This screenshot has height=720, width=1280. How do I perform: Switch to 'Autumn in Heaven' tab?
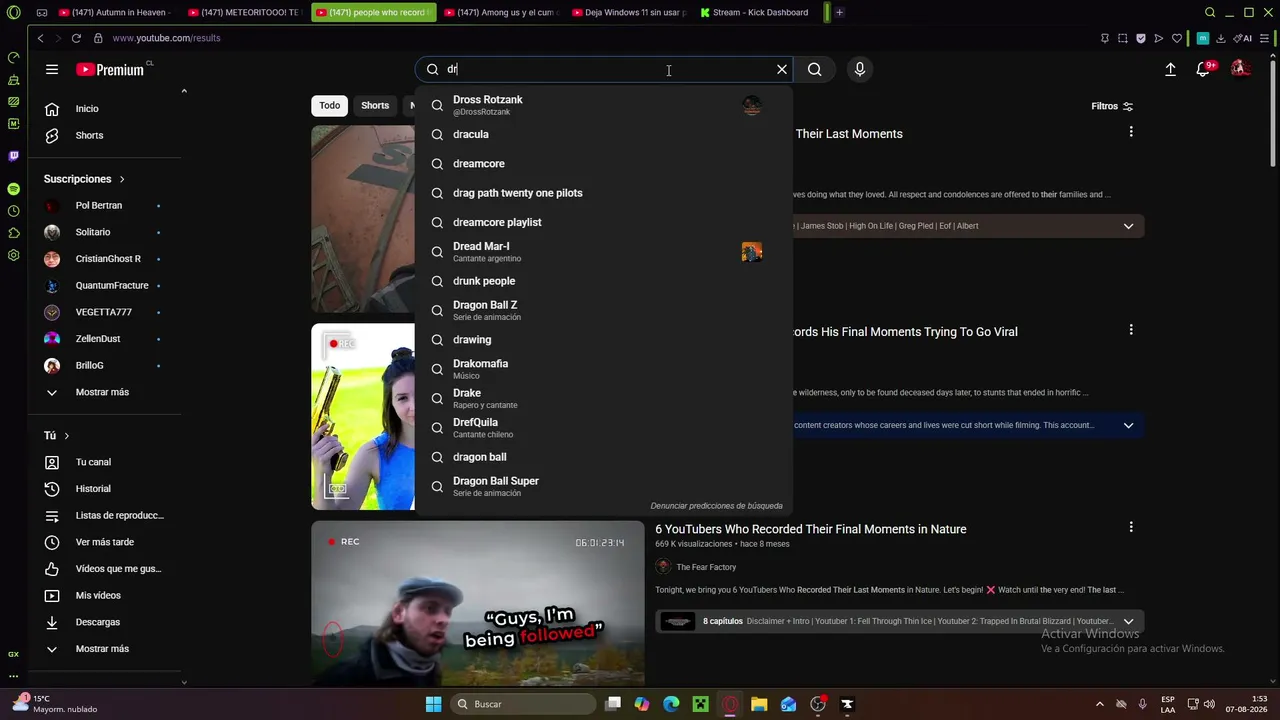pyautogui.click(x=115, y=13)
